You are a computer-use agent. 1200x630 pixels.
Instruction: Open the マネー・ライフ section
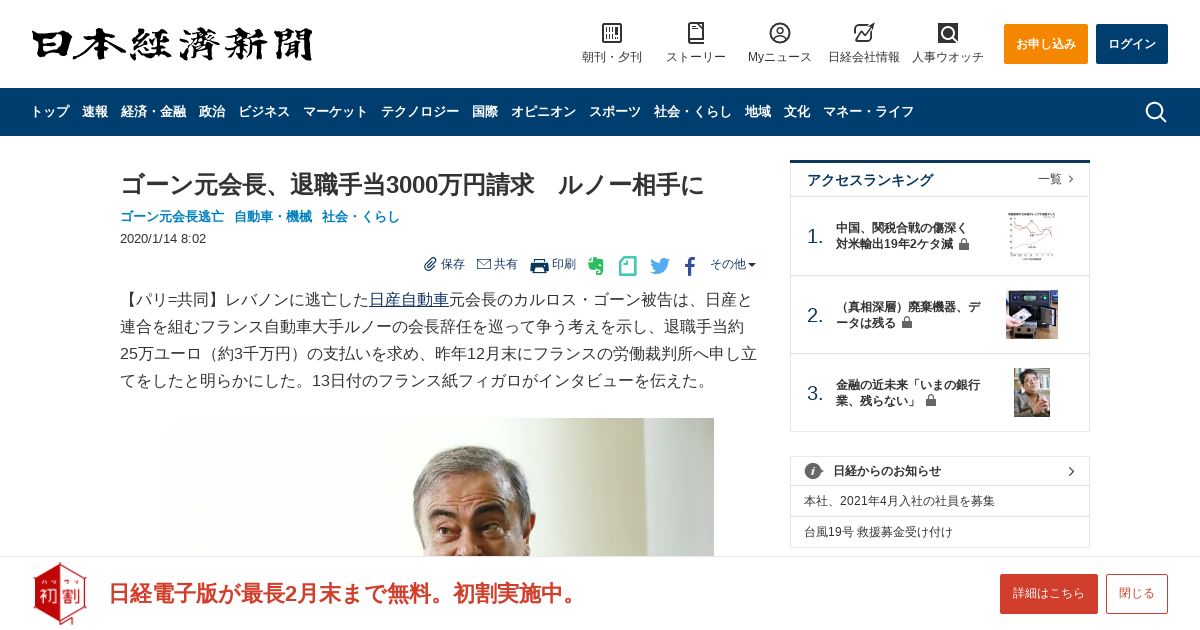pyautogui.click(x=868, y=112)
